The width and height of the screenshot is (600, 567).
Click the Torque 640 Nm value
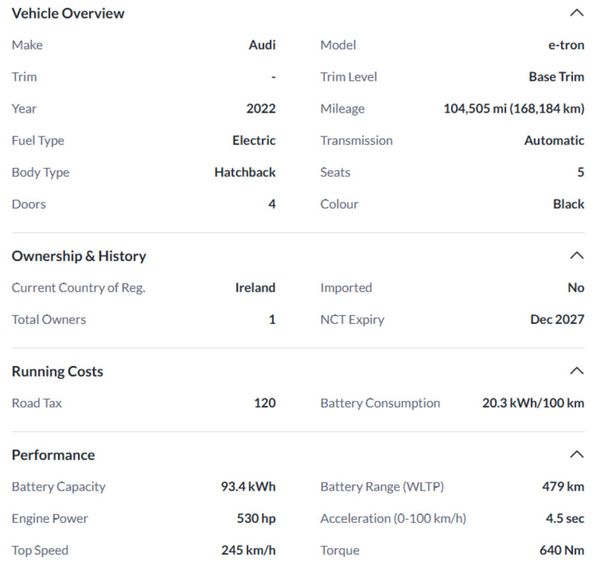coord(562,550)
